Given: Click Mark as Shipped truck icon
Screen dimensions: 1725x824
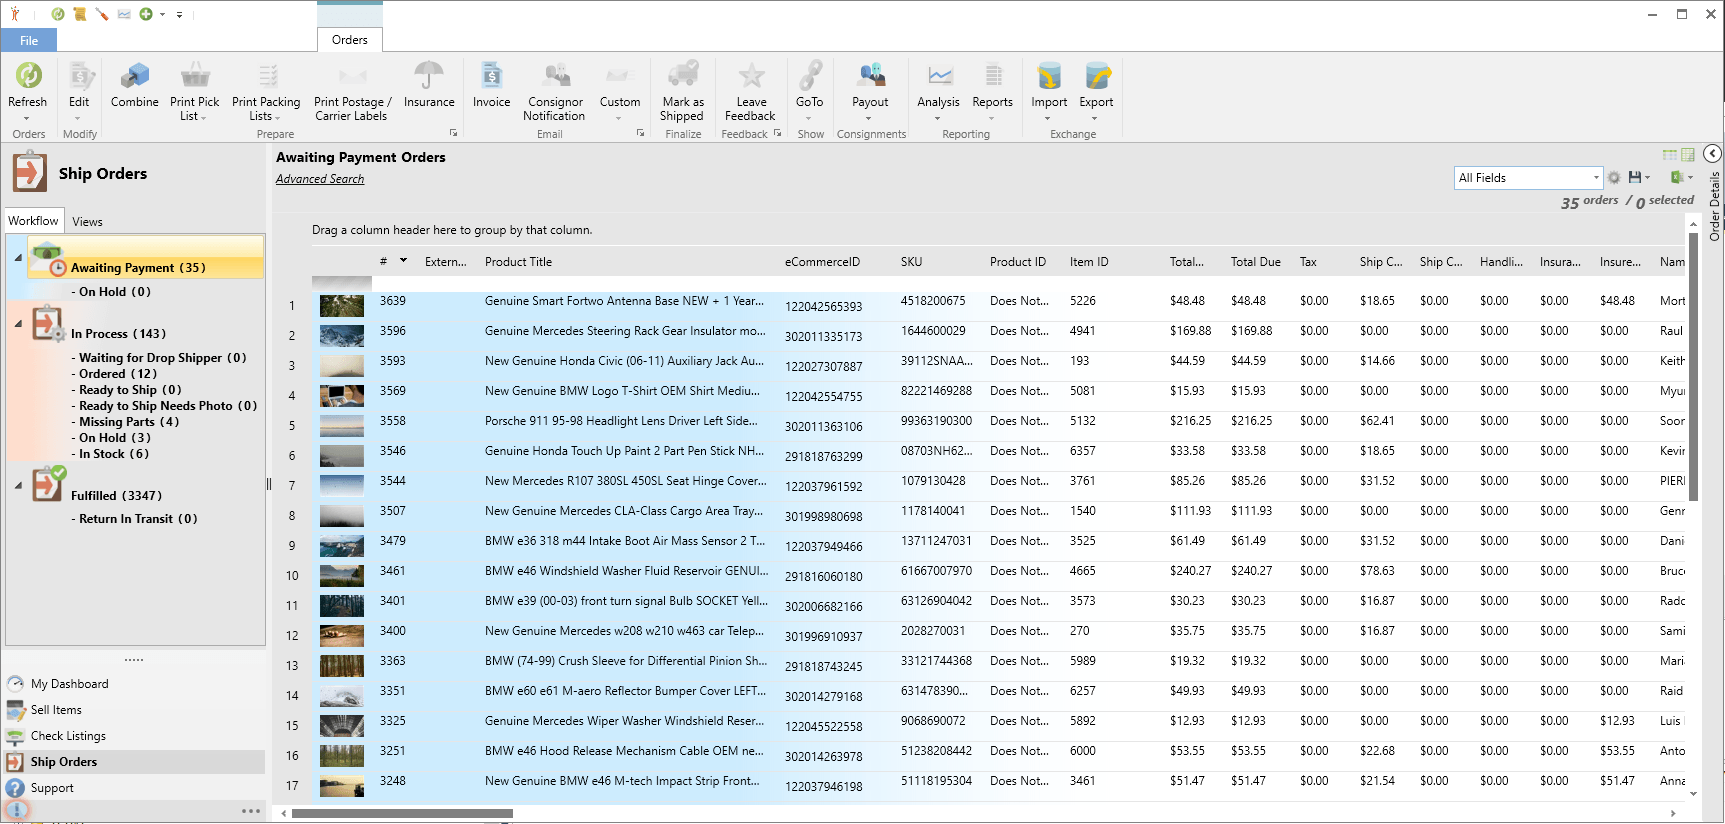Looking at the screenshot, I should coord(683,75).
